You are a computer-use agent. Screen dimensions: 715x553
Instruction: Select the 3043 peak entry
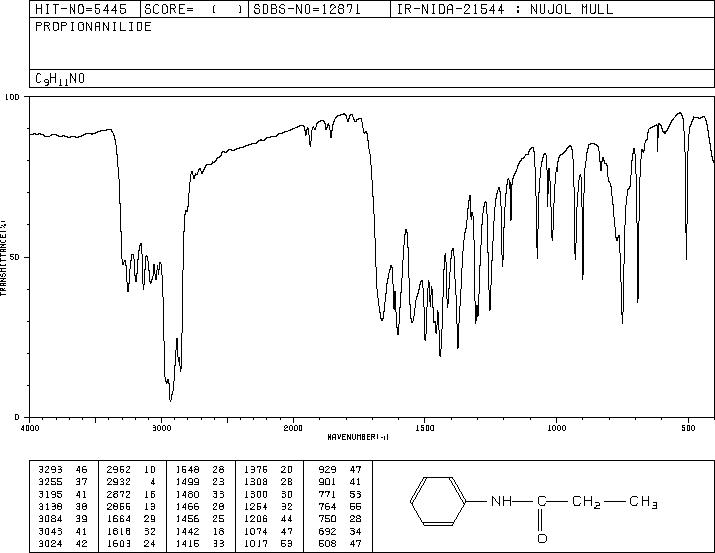point(62,532)
